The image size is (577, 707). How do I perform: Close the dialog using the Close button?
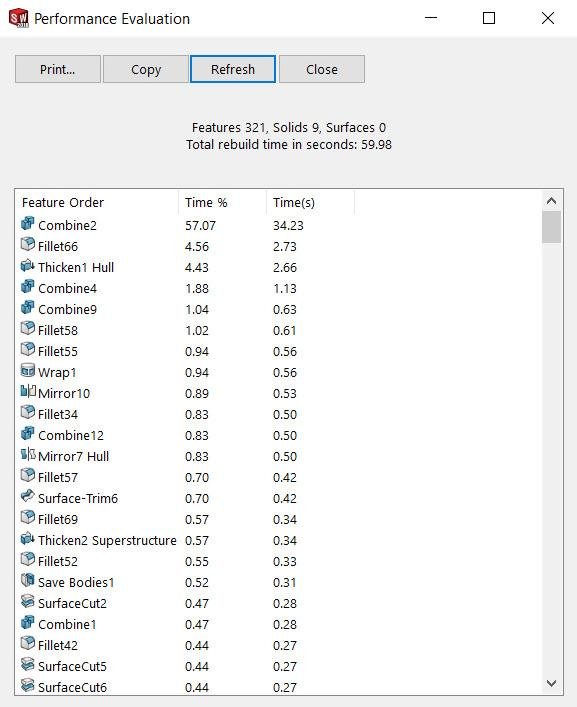pyautogui.click(x=322, y=69)
